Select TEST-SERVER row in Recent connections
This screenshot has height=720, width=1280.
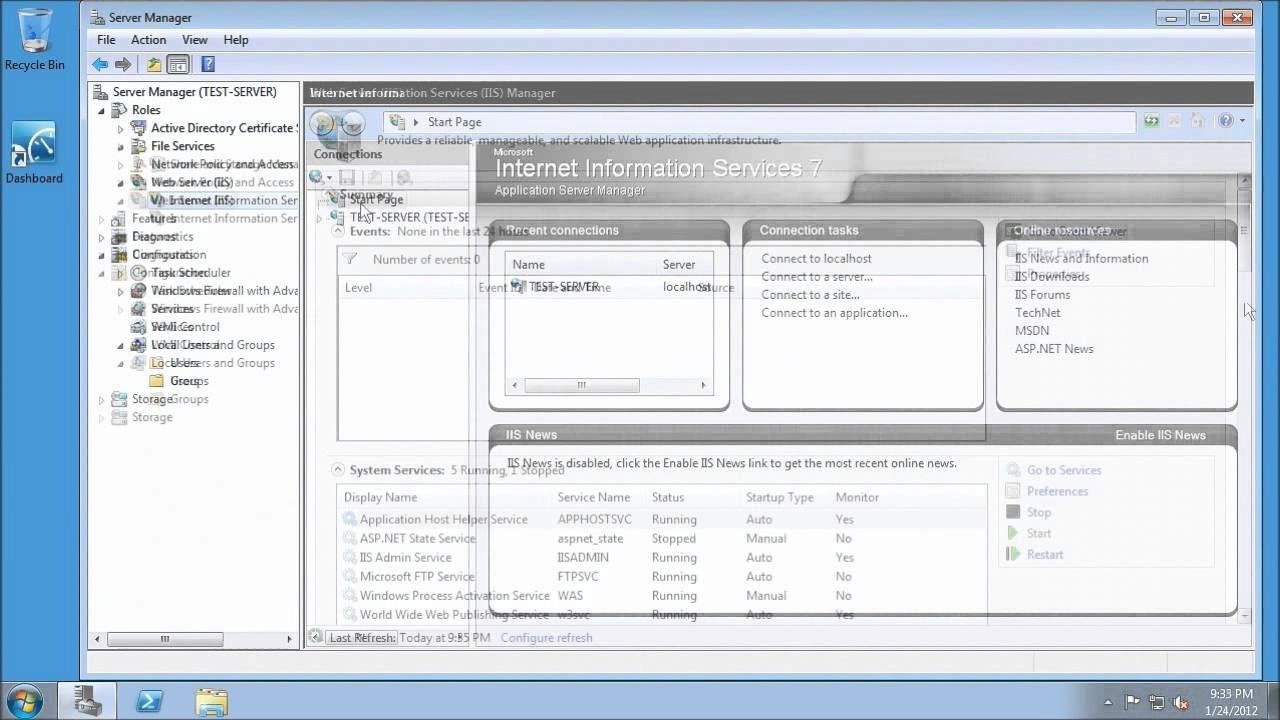coord(610,287)
